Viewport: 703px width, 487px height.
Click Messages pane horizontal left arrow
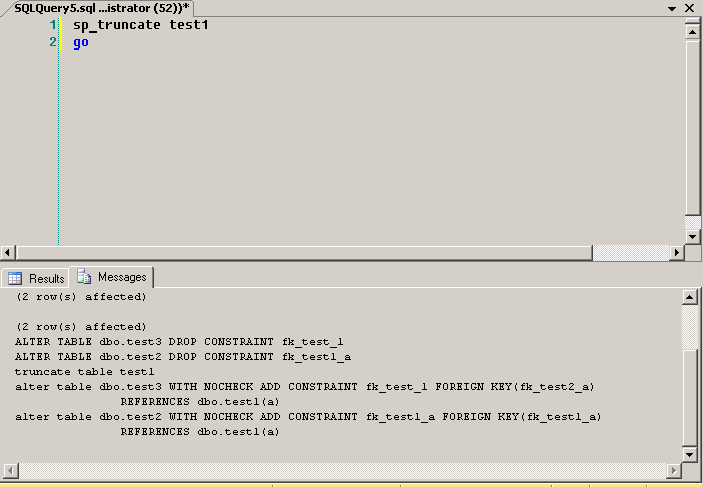pyautogui.click(x=9, y=469)
